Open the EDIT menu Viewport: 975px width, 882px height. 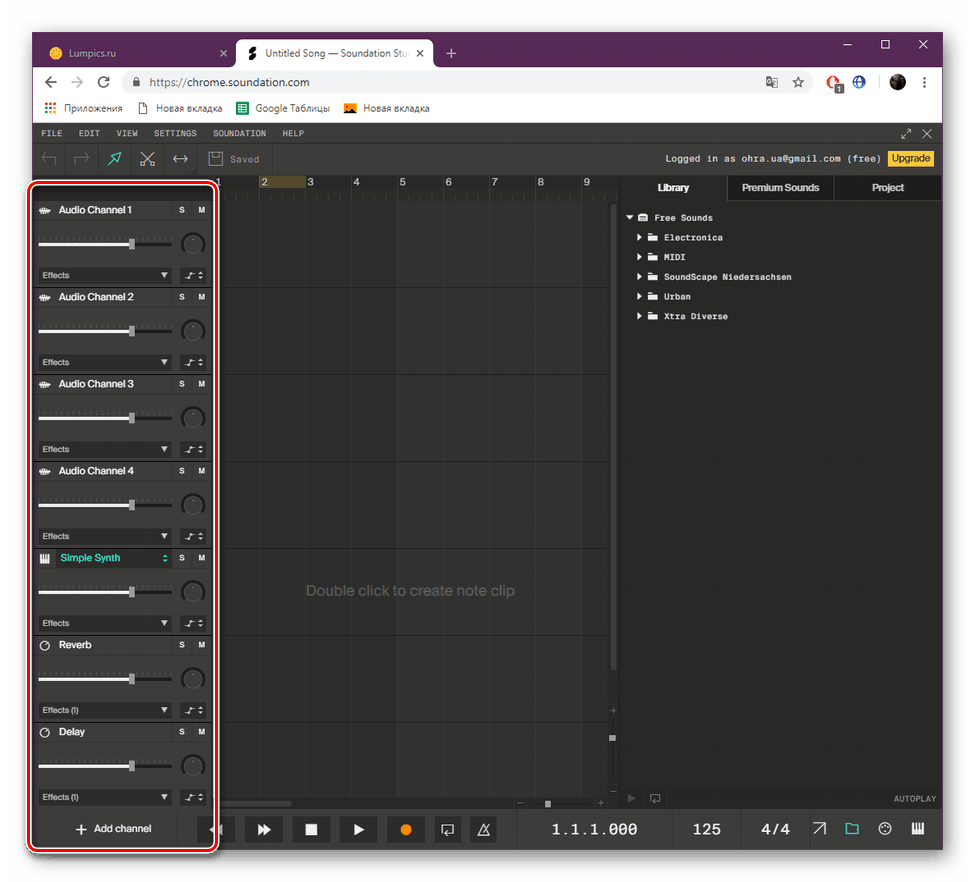pos(89,133)
